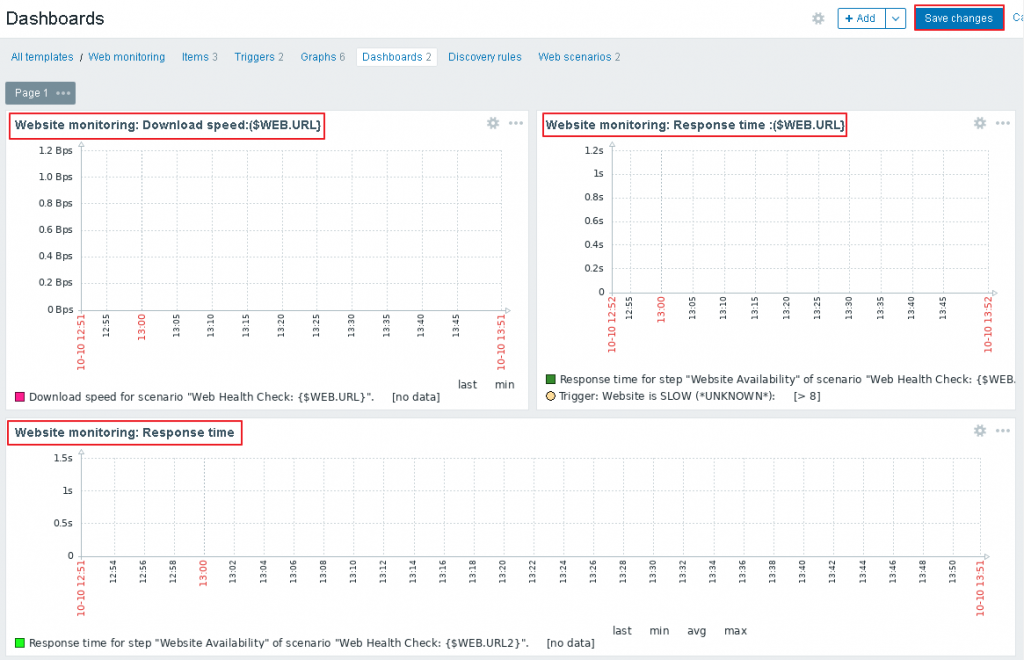Select Dashboards tab
This screenshot has height=660, width=1024.
(396, 57)
